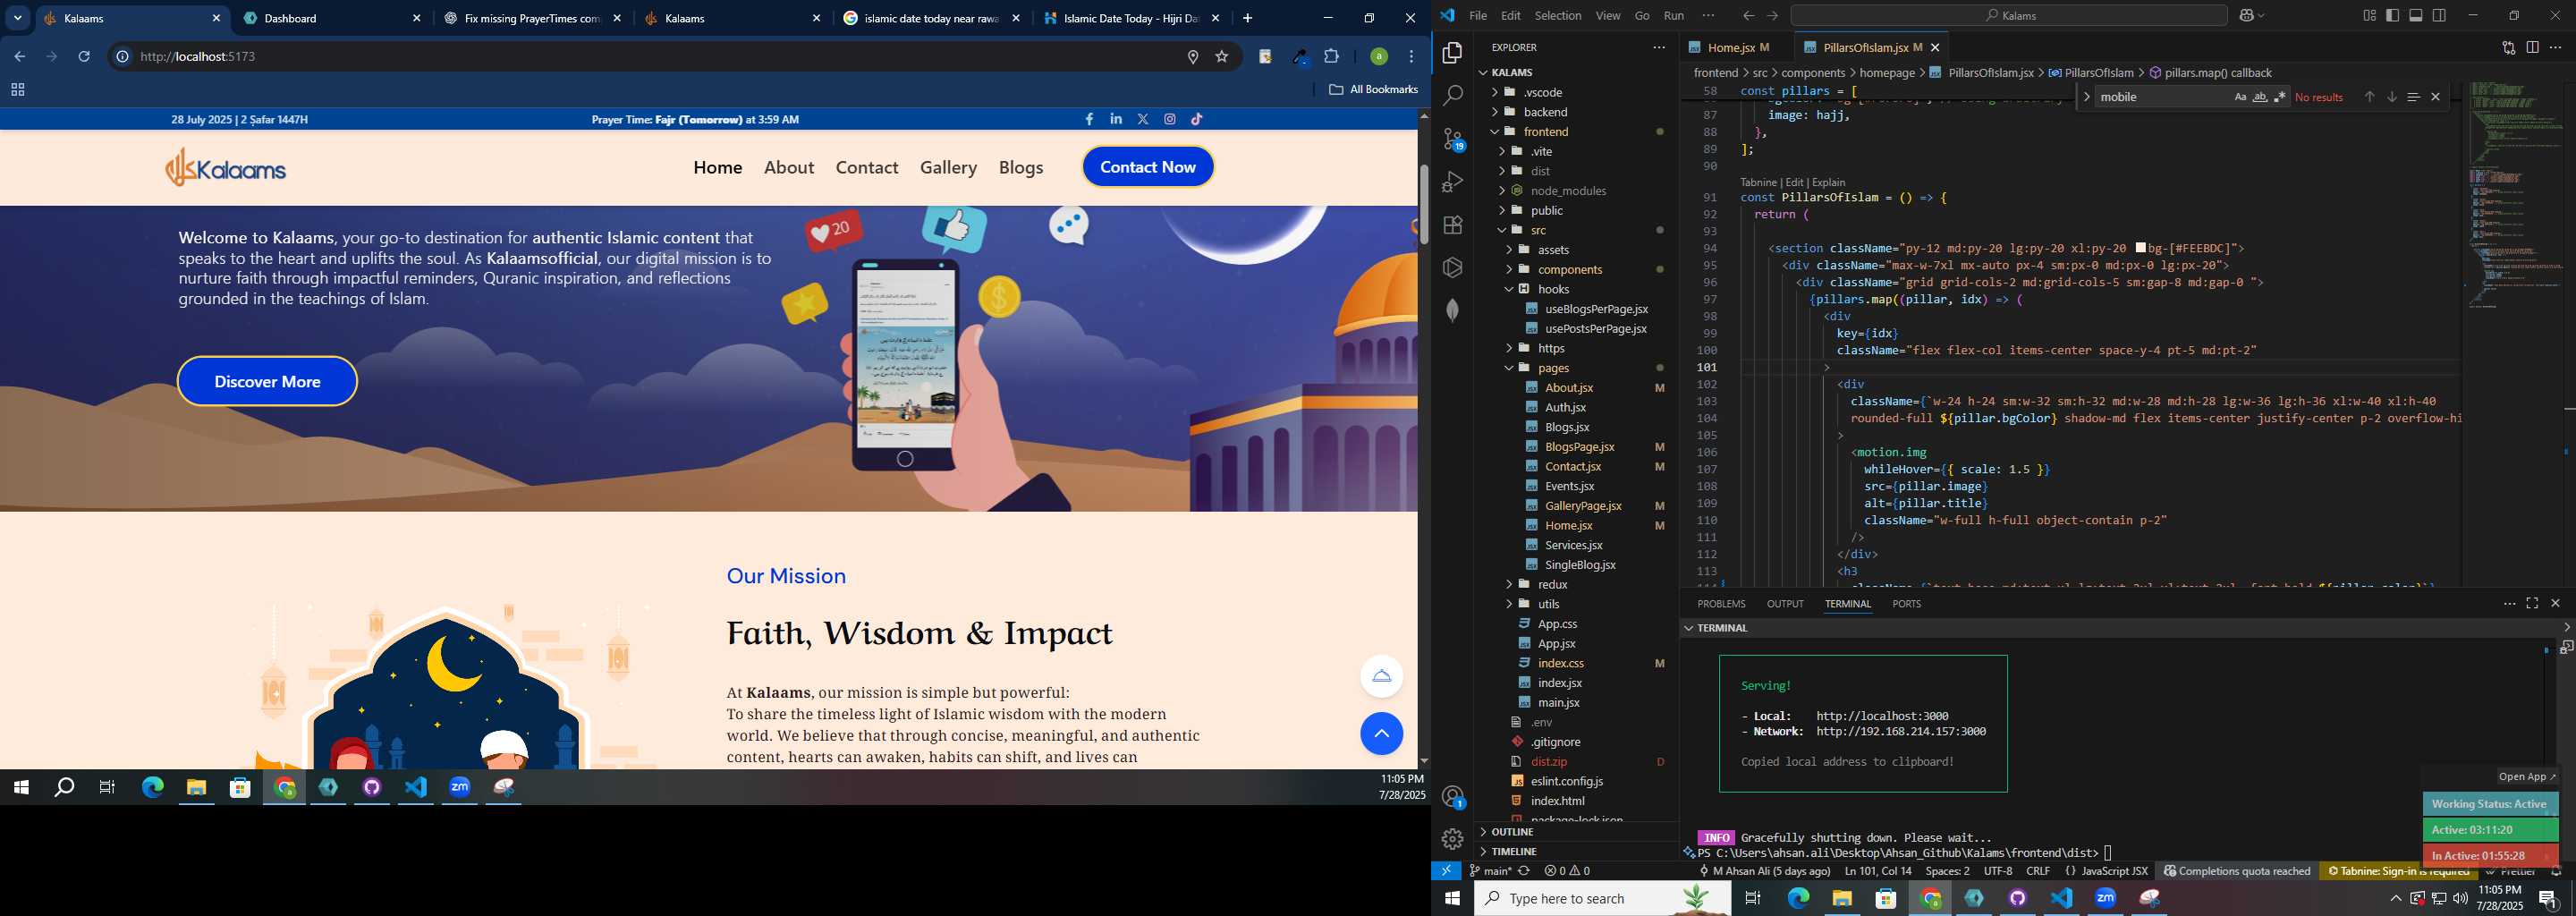Click All Bookmarks in bookmarks bar
2576x916 pixels.
coord(1373,89)
